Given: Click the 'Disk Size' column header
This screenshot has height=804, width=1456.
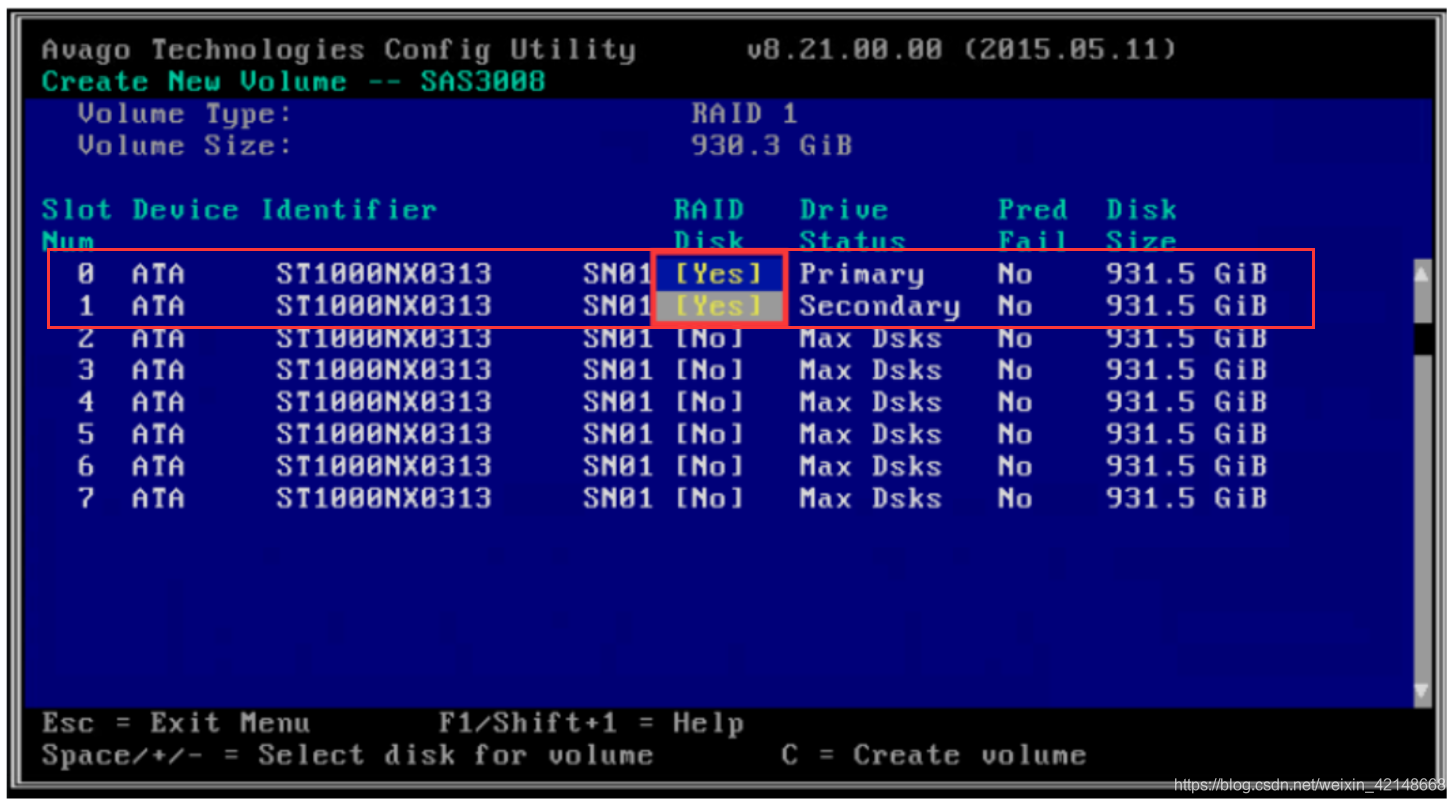Looking at the screenshot, I should [x=1141, y=225].
